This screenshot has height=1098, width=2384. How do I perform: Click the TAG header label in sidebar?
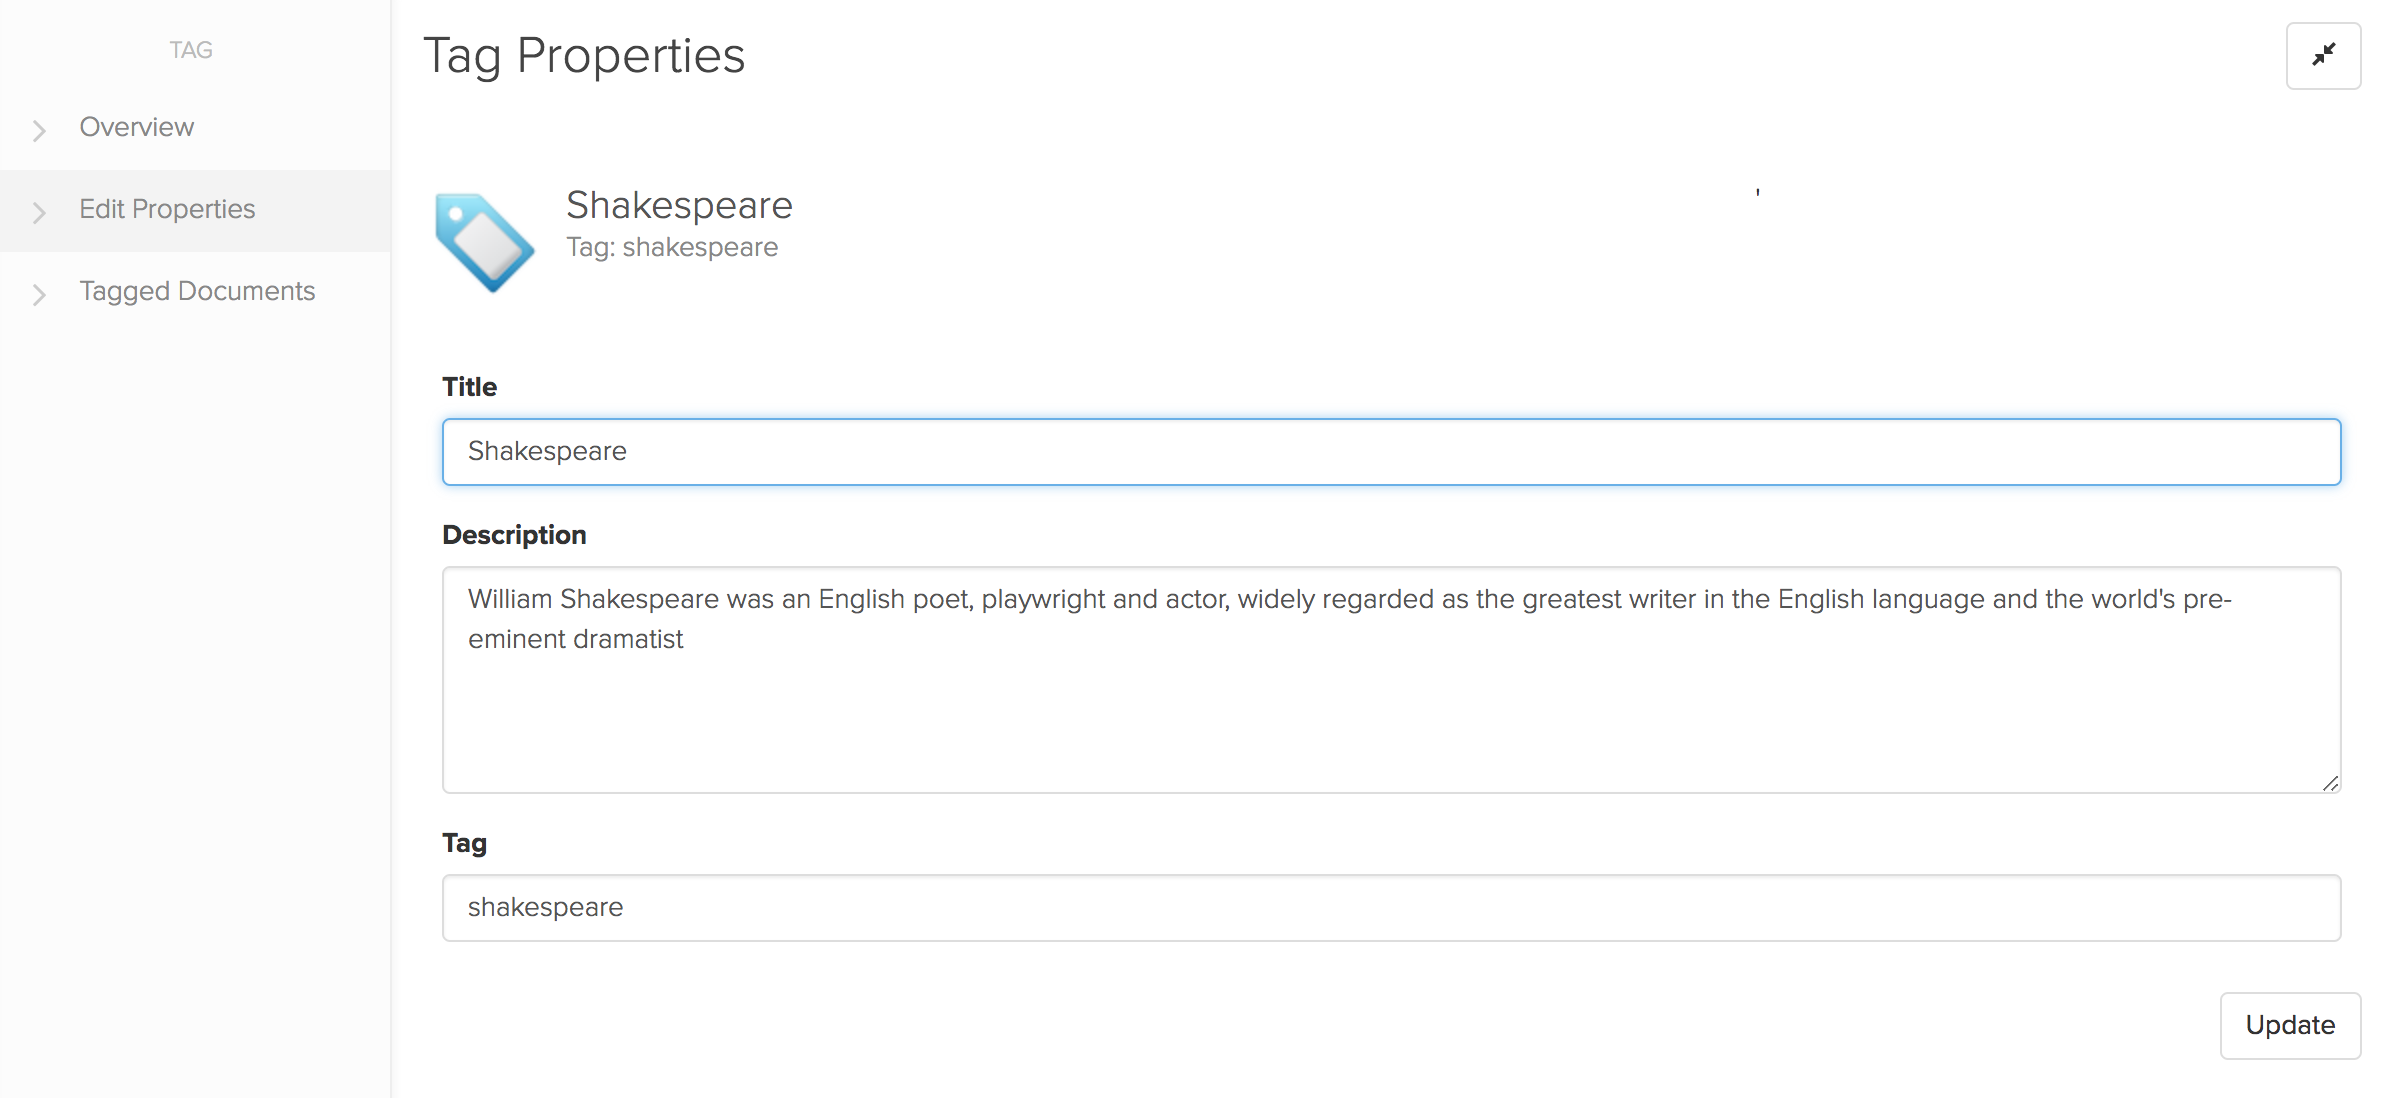tap(191, 50)
